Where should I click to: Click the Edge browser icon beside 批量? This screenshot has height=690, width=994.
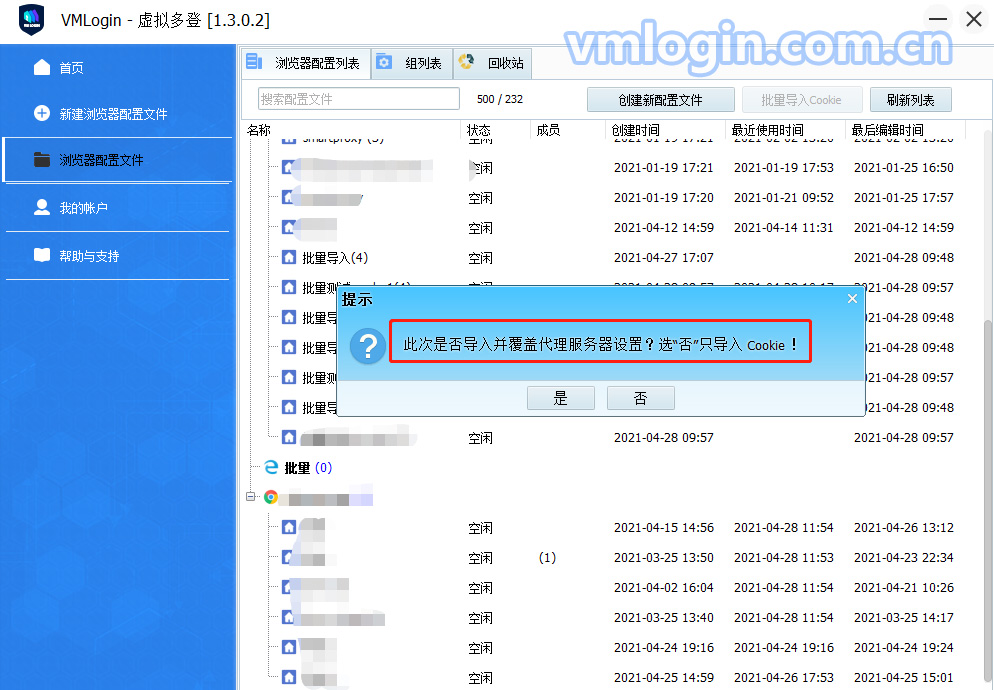tap(271, 467)
